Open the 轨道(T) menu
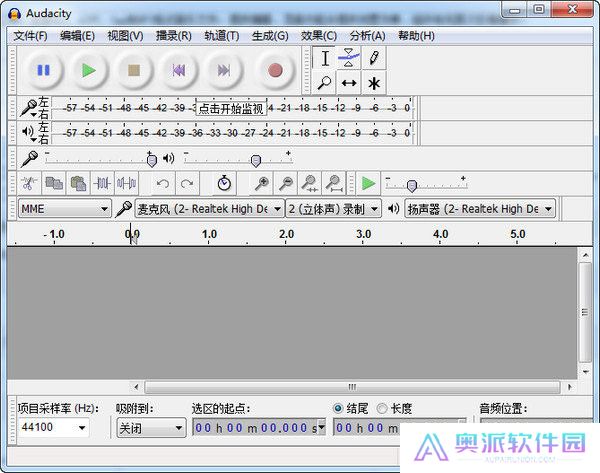 coord(222,36)
